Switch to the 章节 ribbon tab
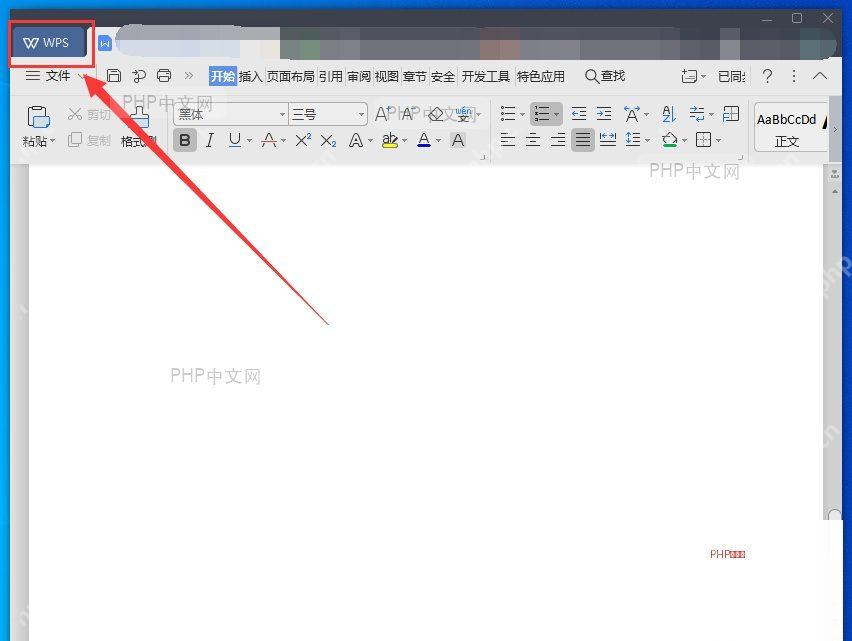This screenshot has height=641, width=852. [x=415, y=76]
